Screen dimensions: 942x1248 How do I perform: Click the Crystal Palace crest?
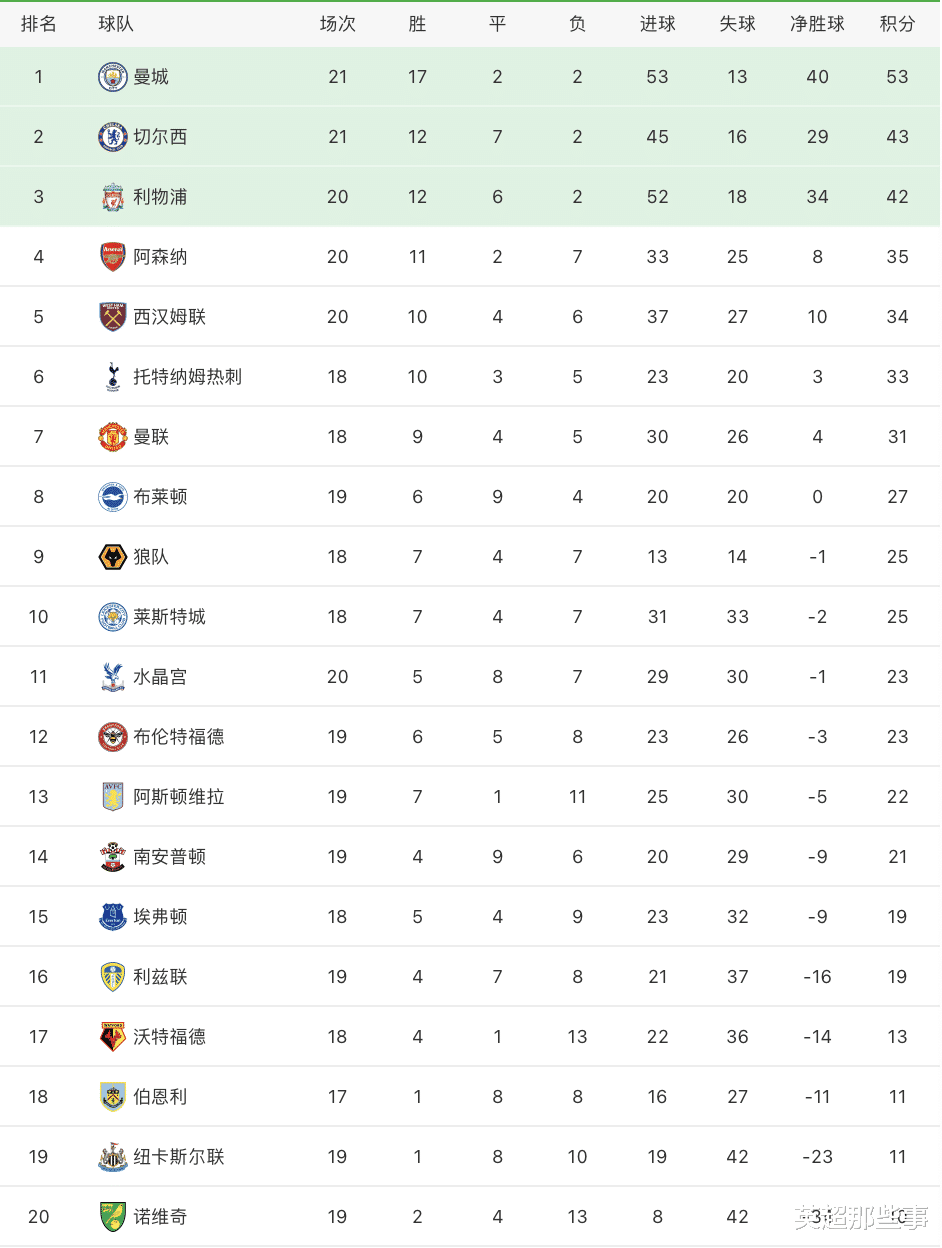point(113,677)
